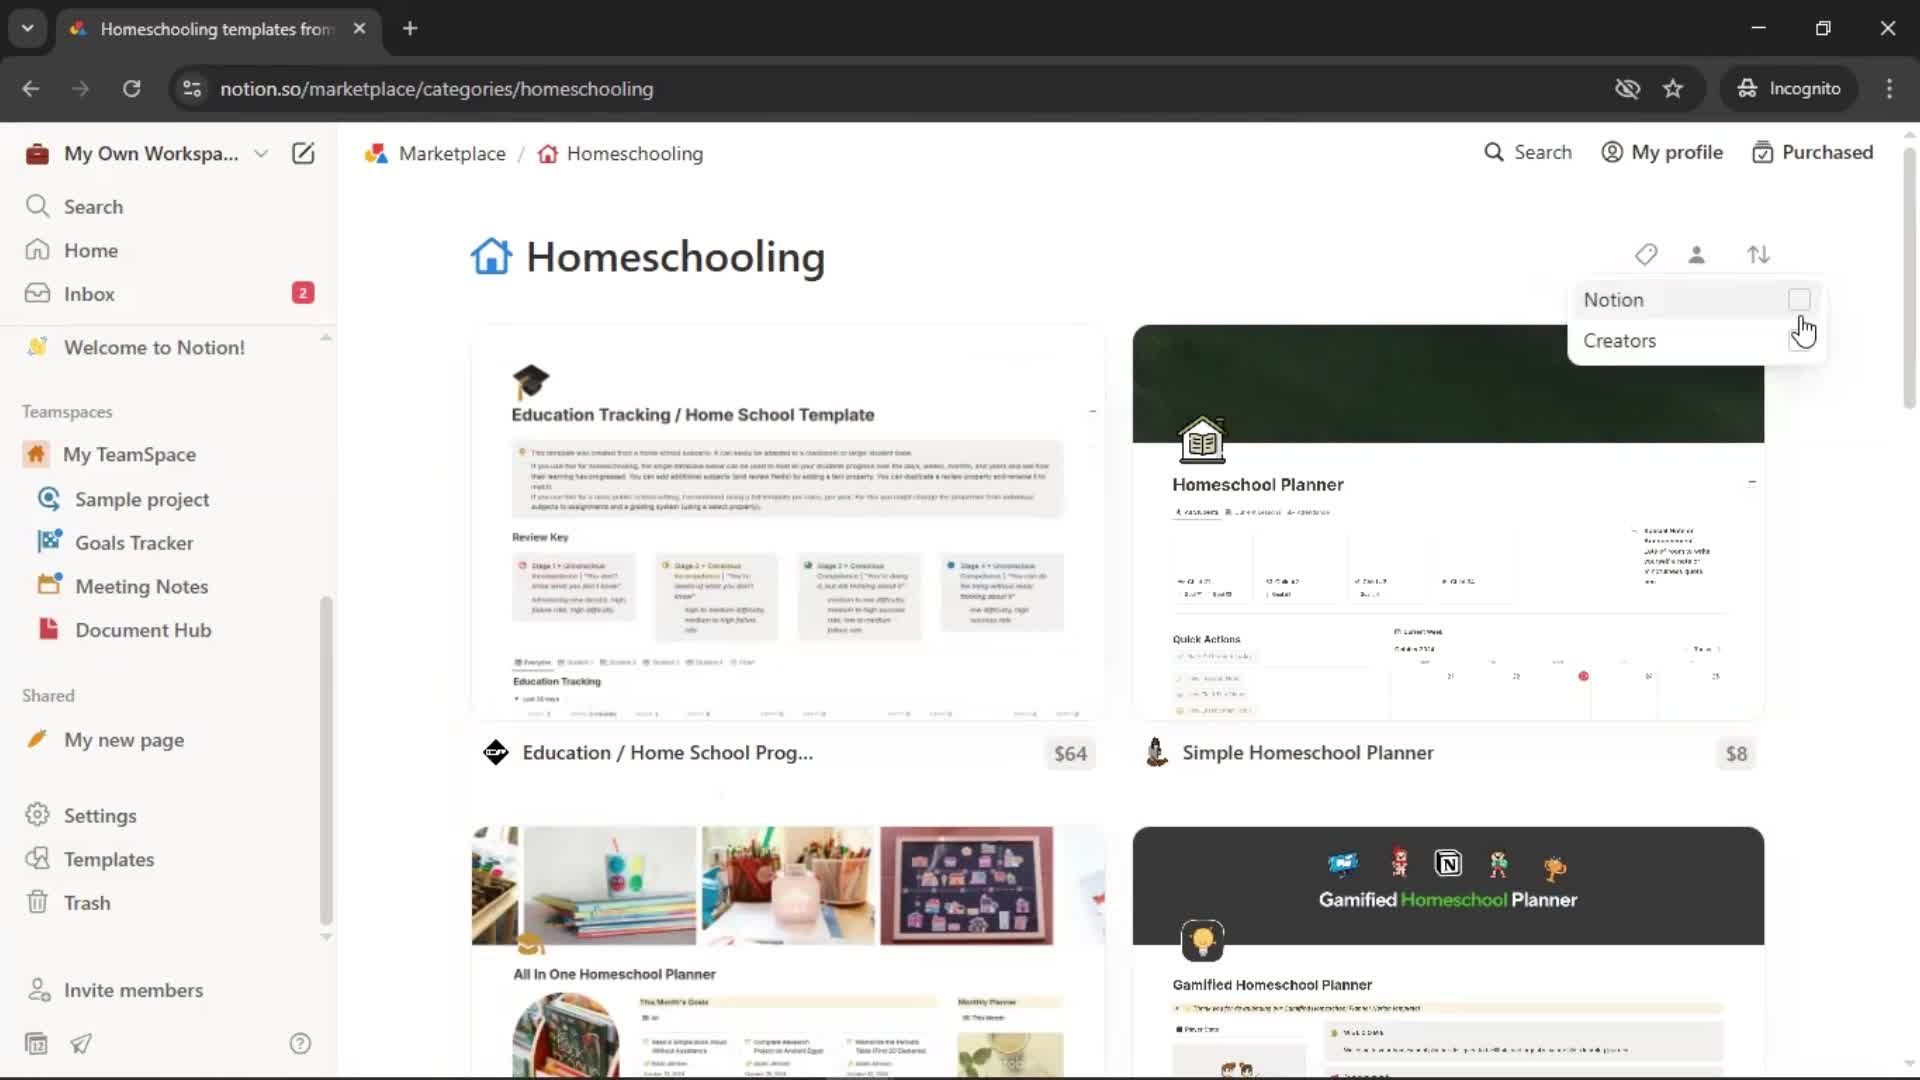Screen dimensions: 1920x1080
Task: Open Goals Tracker page
Action: click(134, 543)
